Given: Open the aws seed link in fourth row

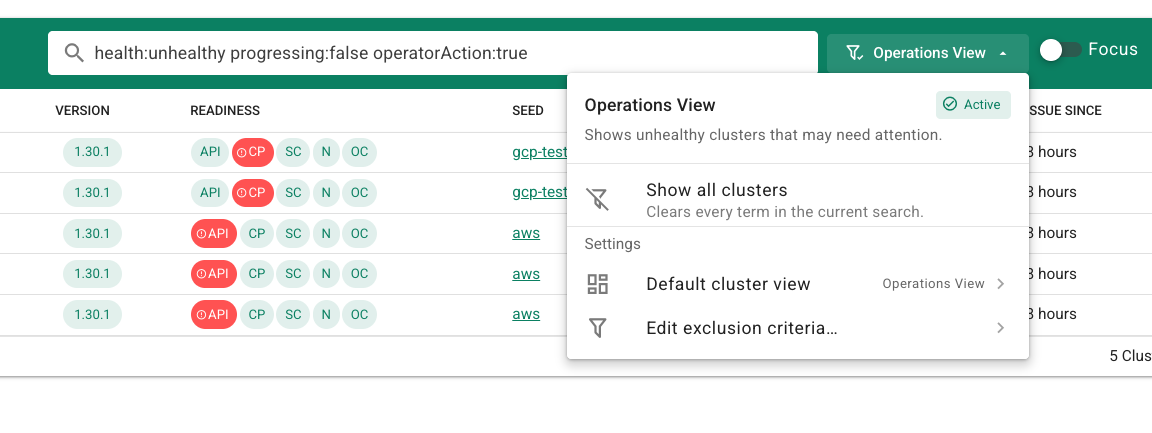Looking at the screenshot, I should coord(526,273).
